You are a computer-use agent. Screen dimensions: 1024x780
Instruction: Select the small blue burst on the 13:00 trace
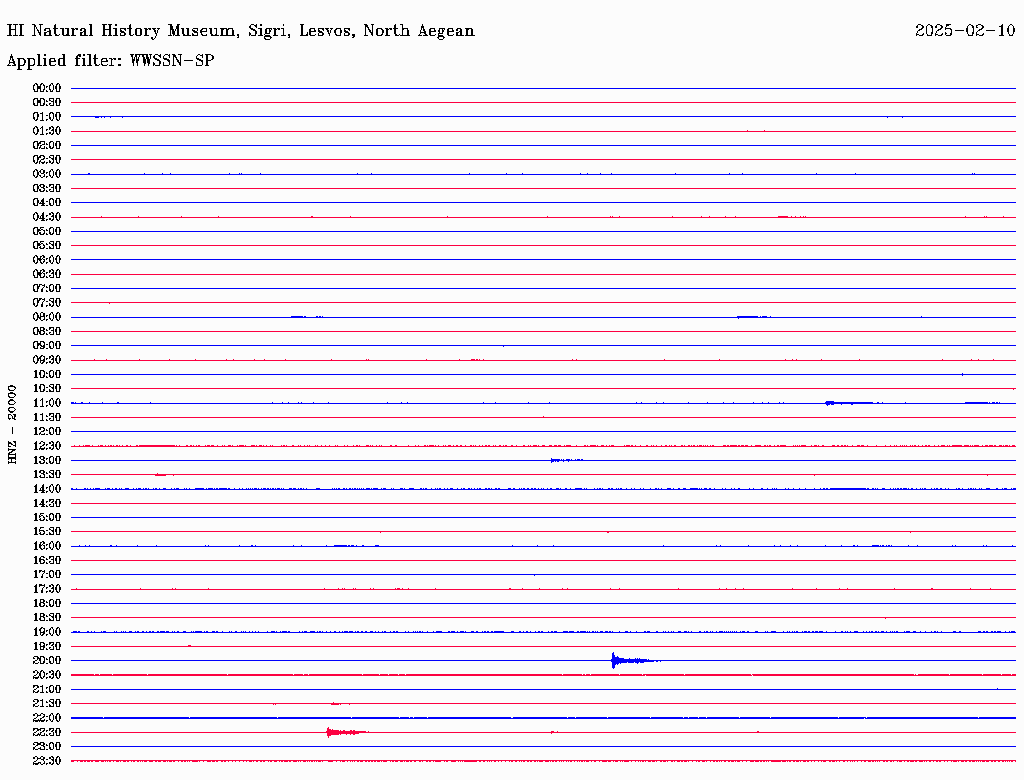click(x=567, y=461)
